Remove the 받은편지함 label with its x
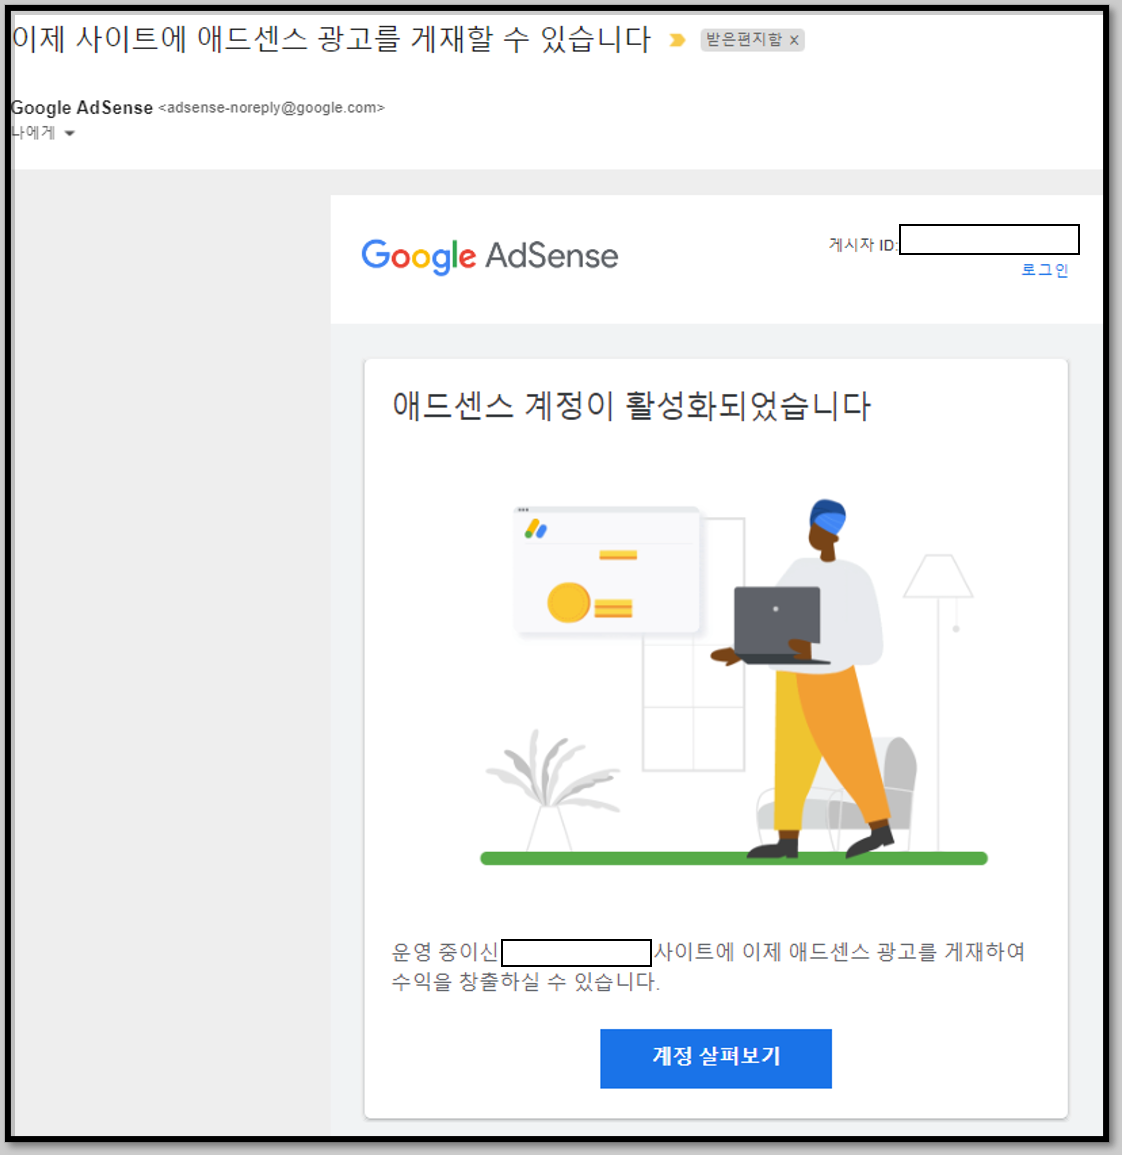 pyautogui.click(x=794, y=41)
